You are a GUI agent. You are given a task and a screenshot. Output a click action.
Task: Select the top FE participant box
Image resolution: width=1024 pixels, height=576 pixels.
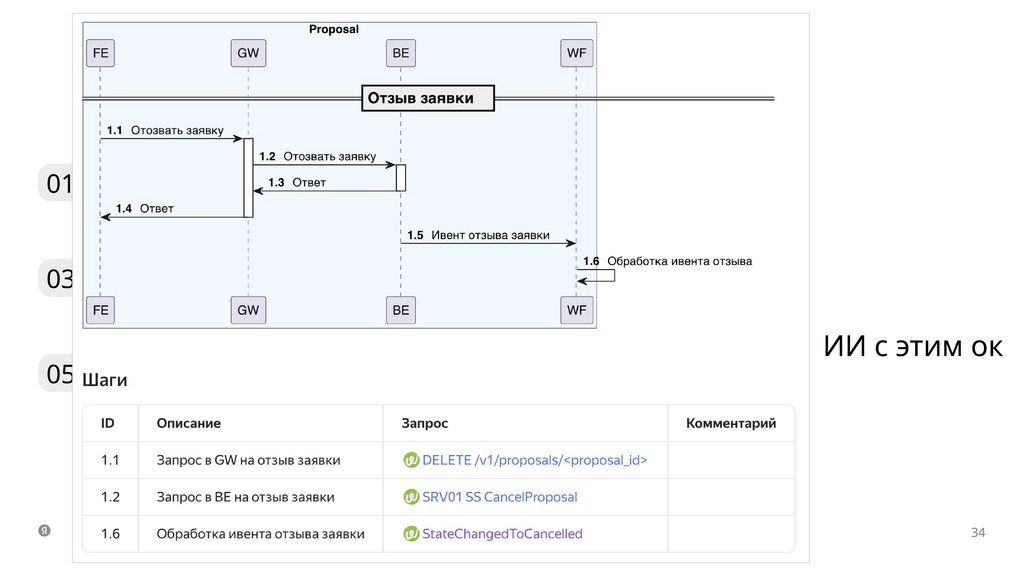coord(100,53)
